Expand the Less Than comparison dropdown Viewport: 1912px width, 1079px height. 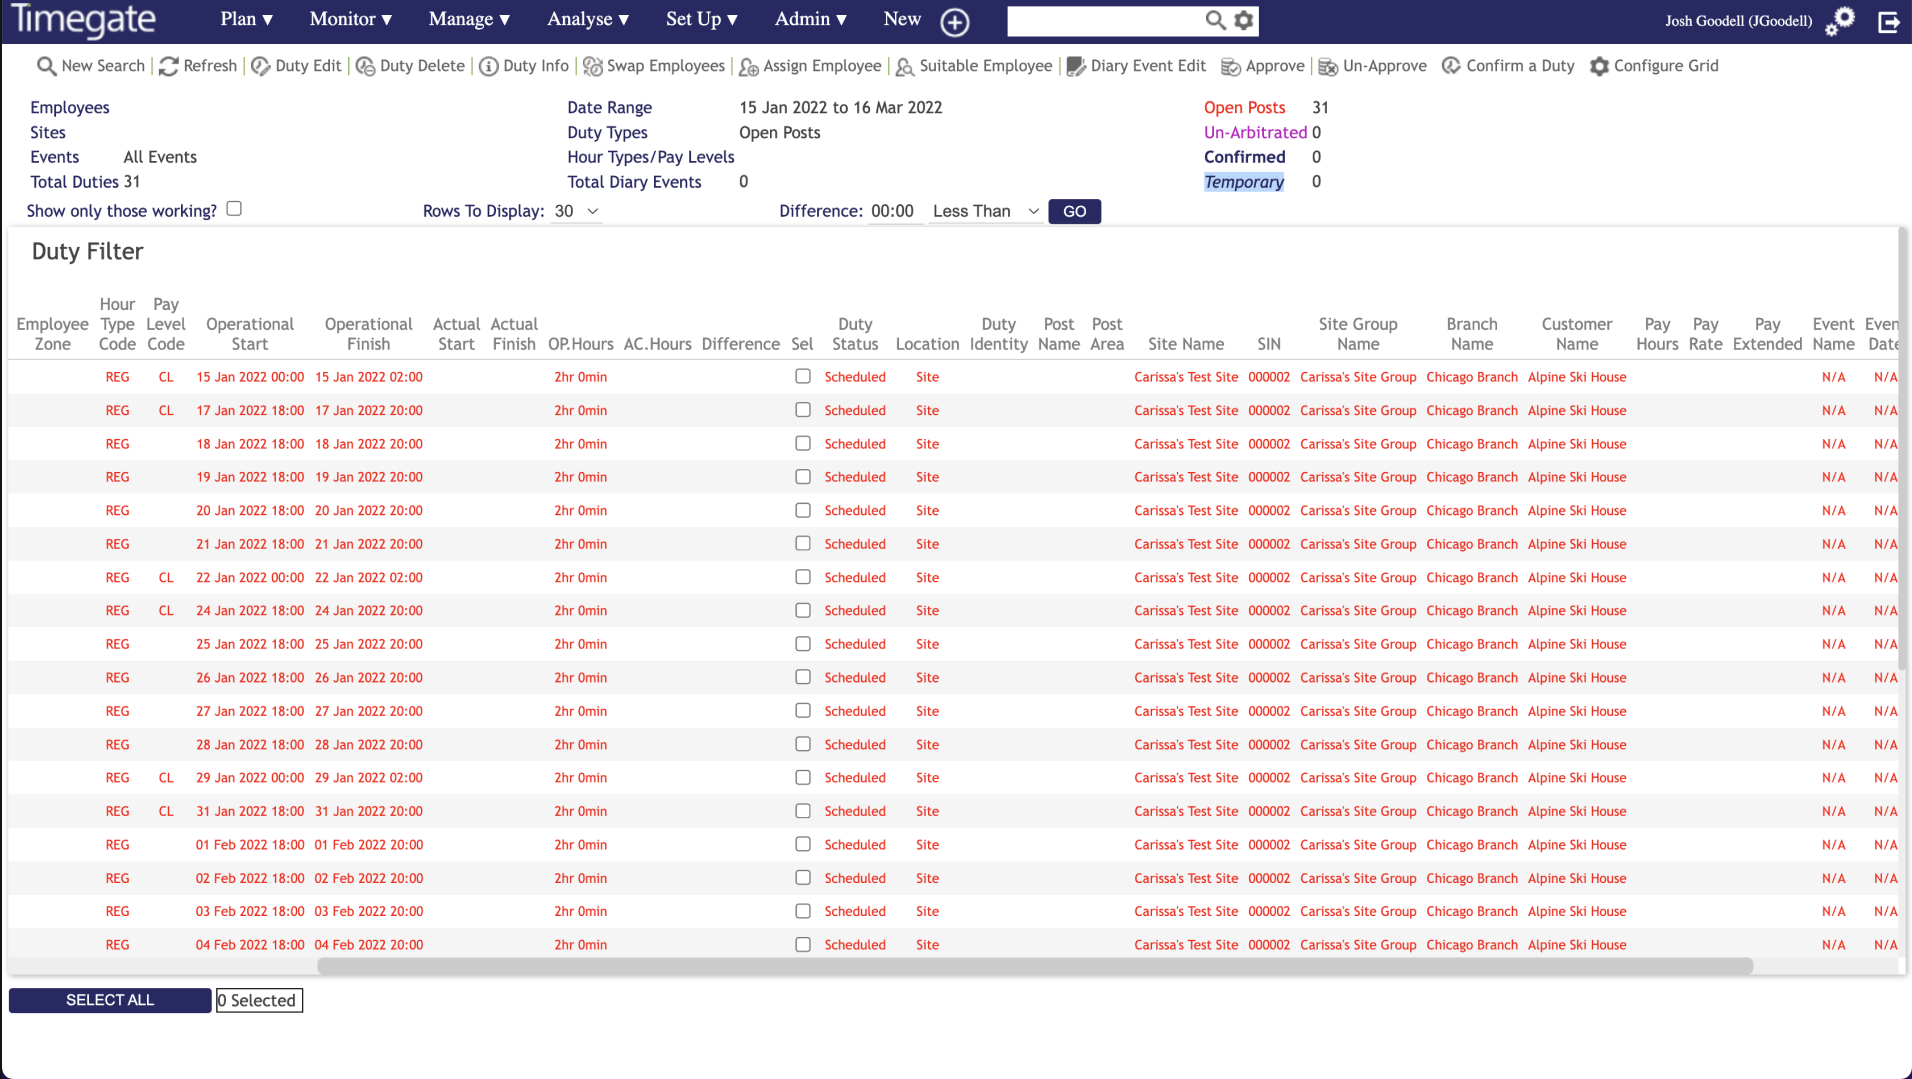click(985, 211)
